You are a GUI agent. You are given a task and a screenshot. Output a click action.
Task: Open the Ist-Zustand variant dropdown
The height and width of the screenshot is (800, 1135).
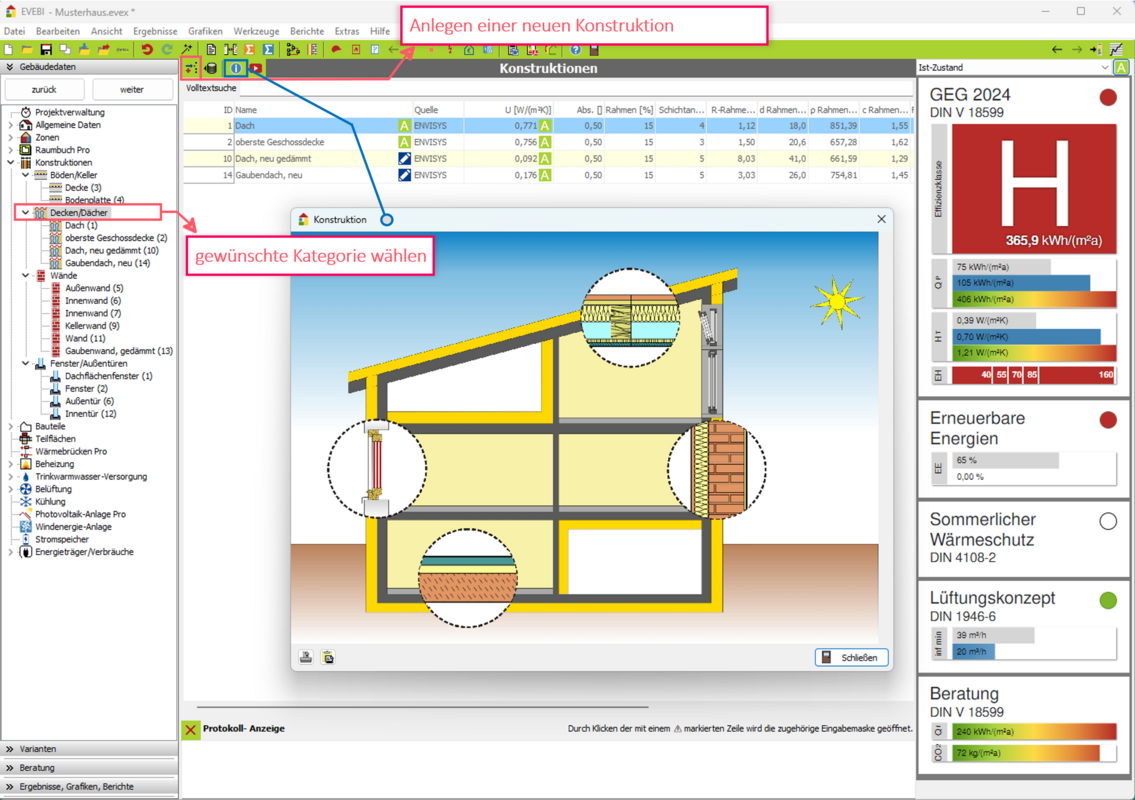(1012, 67)
